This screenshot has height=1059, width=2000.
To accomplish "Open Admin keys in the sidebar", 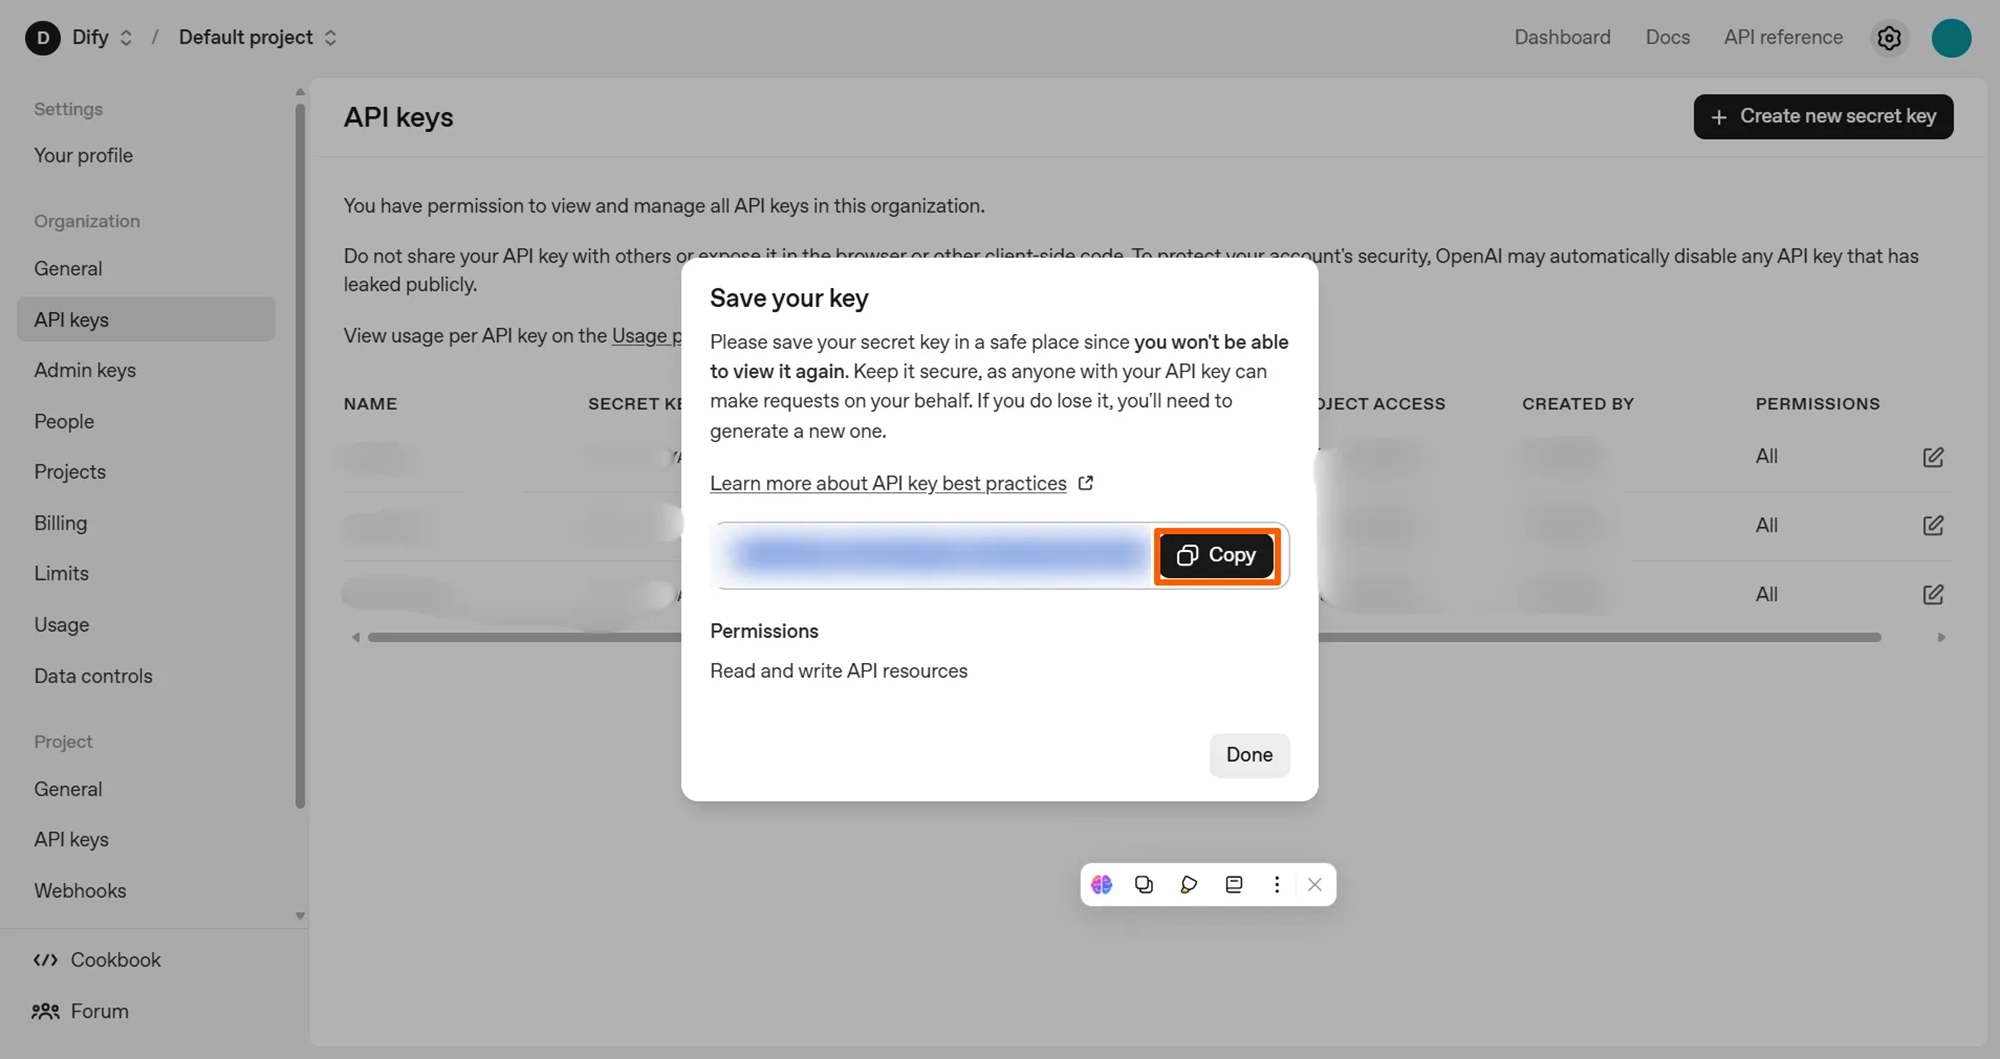I will pyautogui.click(x=85, y=370).
